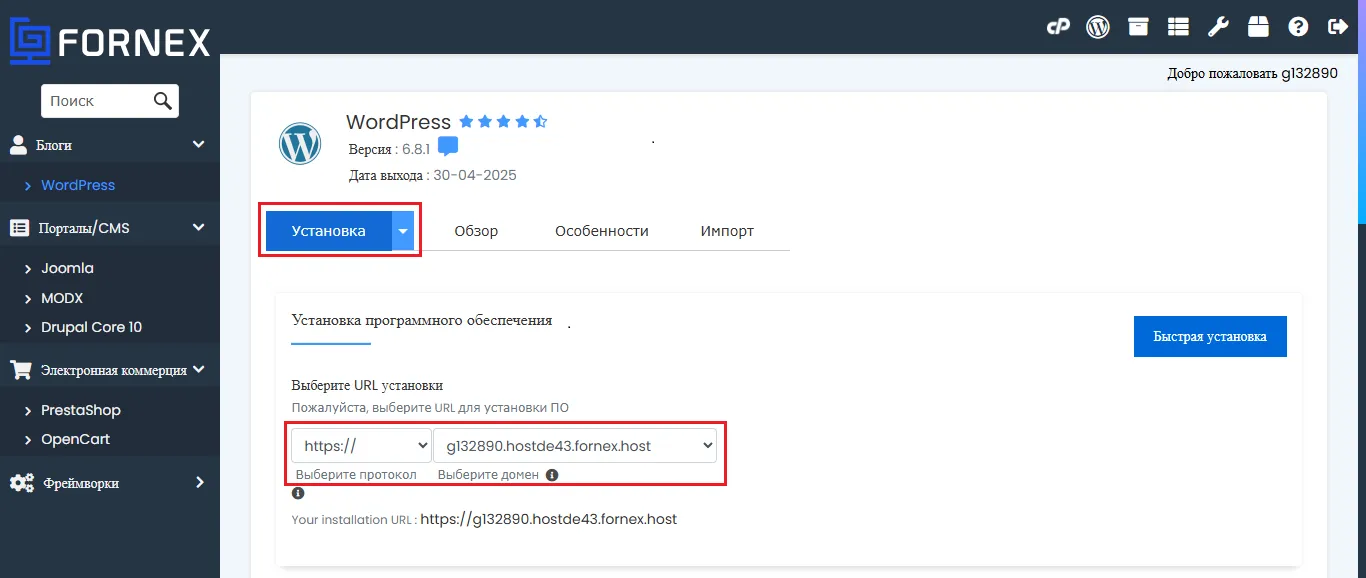Click the Установка tab button
Image resolution: width=1366 pixels, height=578 pixels.
(328, 231)
